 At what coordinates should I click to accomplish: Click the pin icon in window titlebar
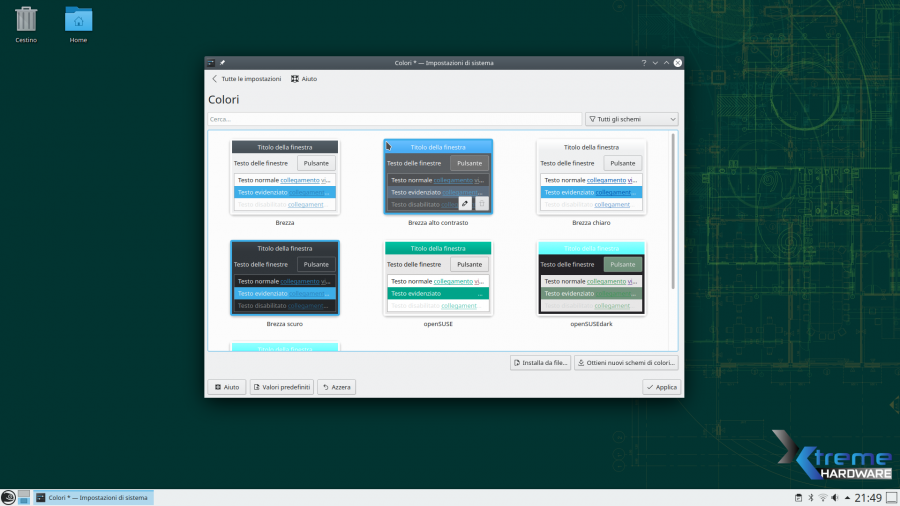tap(222, 63)
